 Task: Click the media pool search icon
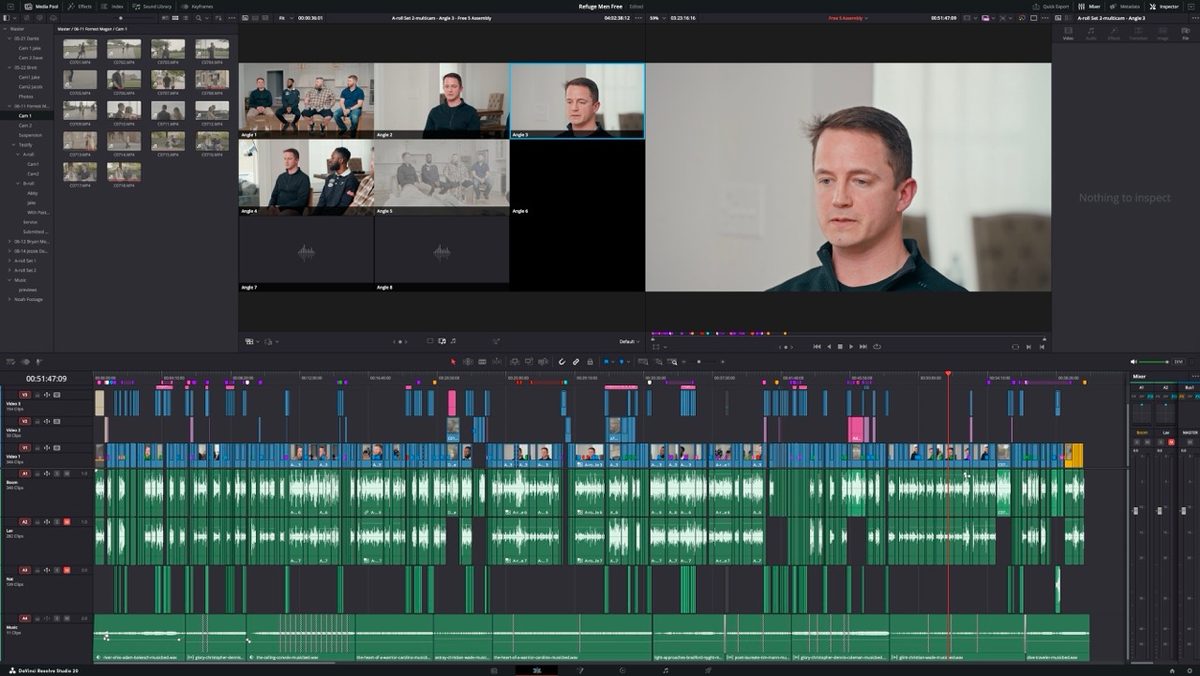(198, 18)
